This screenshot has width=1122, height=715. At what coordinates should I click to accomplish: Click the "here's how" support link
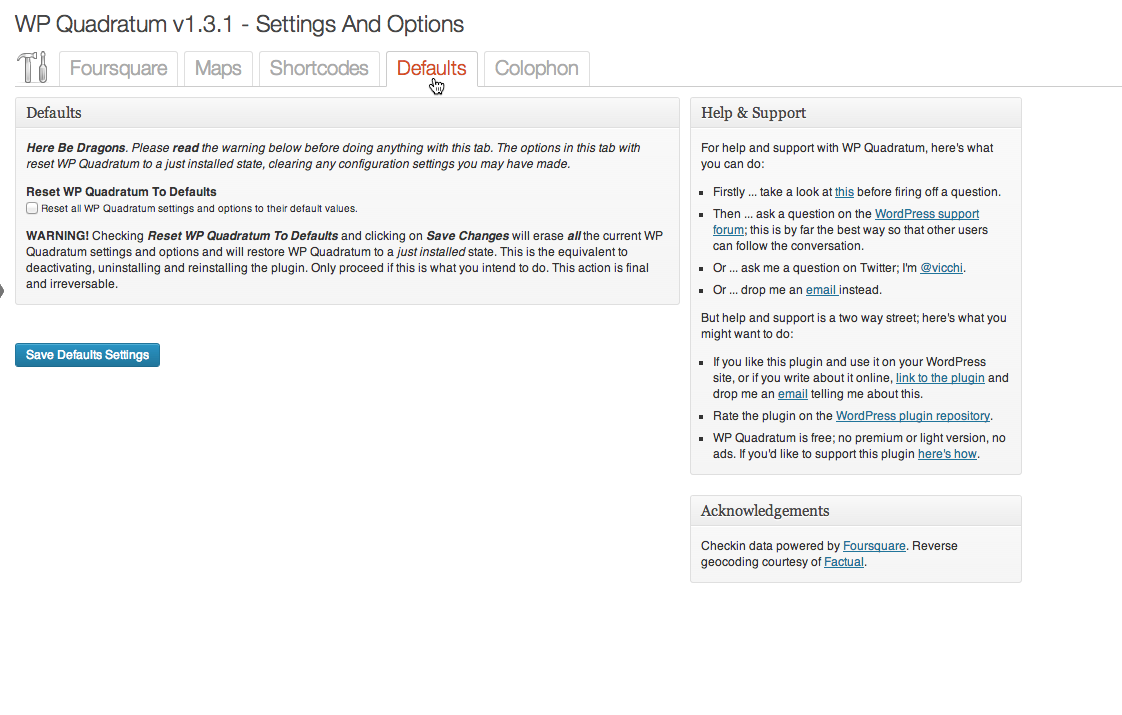click(x=947, y=454)
